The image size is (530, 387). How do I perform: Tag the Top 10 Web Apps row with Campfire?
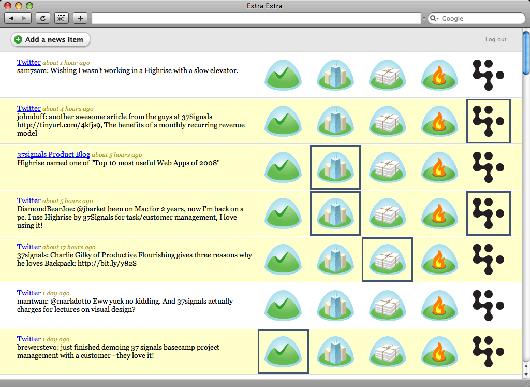click(439, 167)
